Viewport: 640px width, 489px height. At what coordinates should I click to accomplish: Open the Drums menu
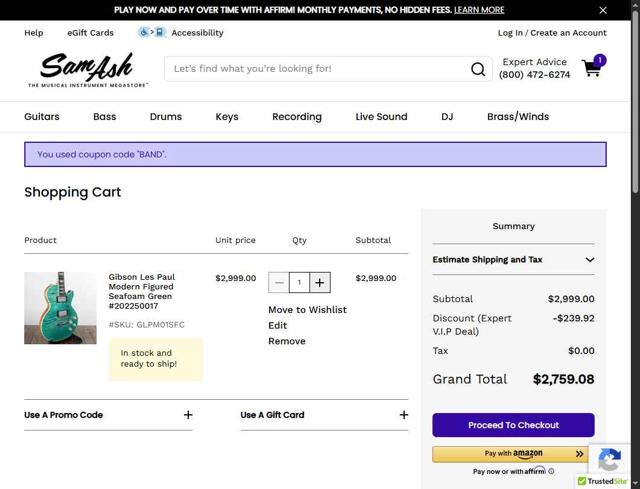pyautogui.click(x=166, y=117)
